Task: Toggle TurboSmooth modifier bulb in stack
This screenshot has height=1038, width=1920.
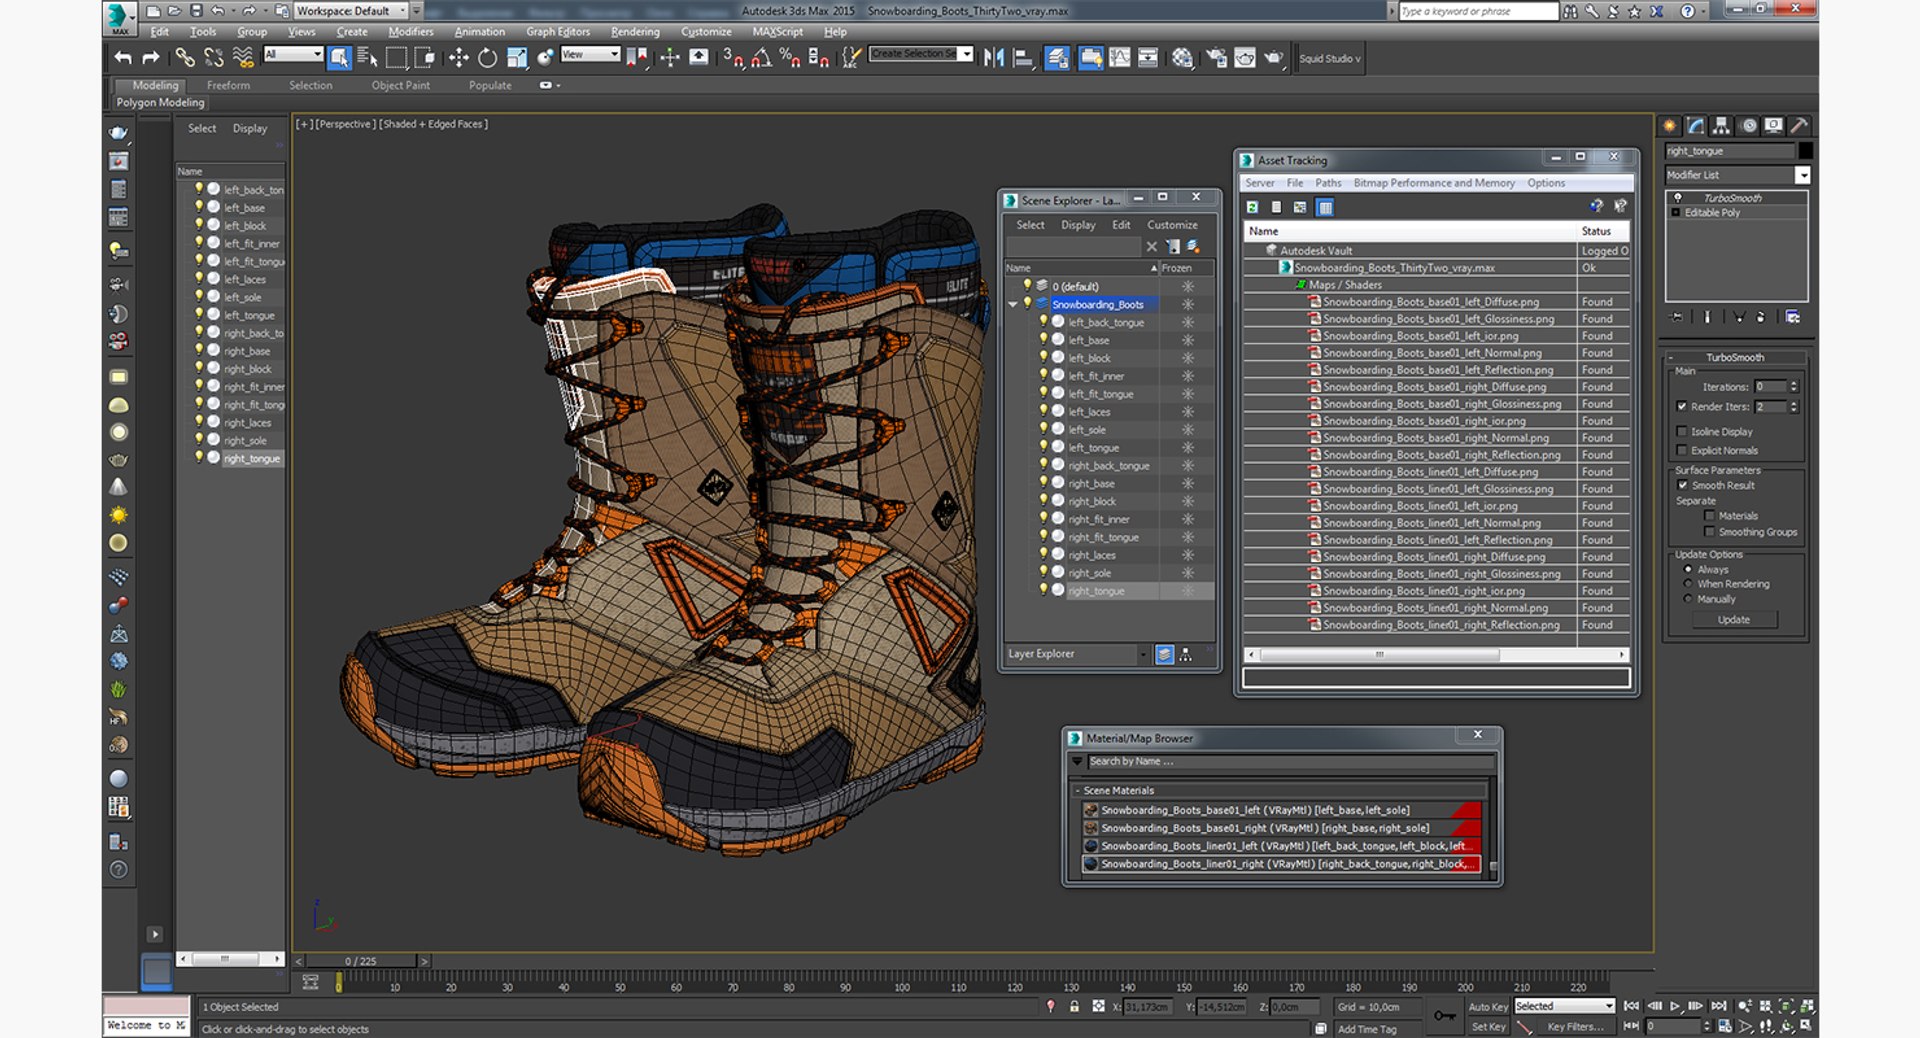Action: pyautogui.click(x=1678, y=198)
